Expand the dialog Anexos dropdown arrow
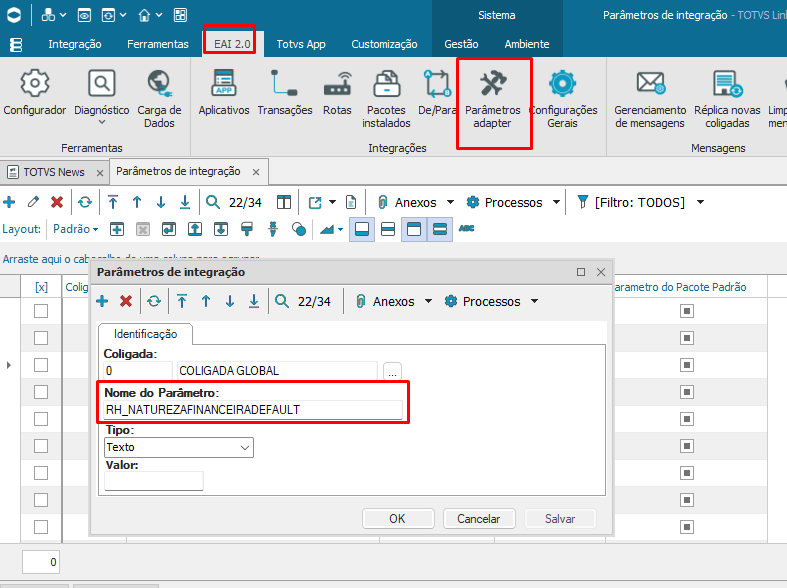This screenshot has width=787, height=588. tap(428, 301)
